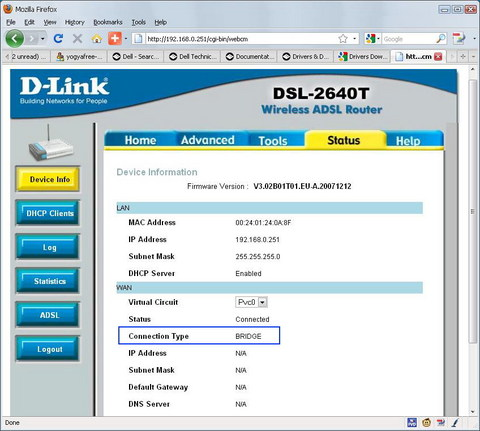Click the Stop loading X icon

(x=77, y=39)
